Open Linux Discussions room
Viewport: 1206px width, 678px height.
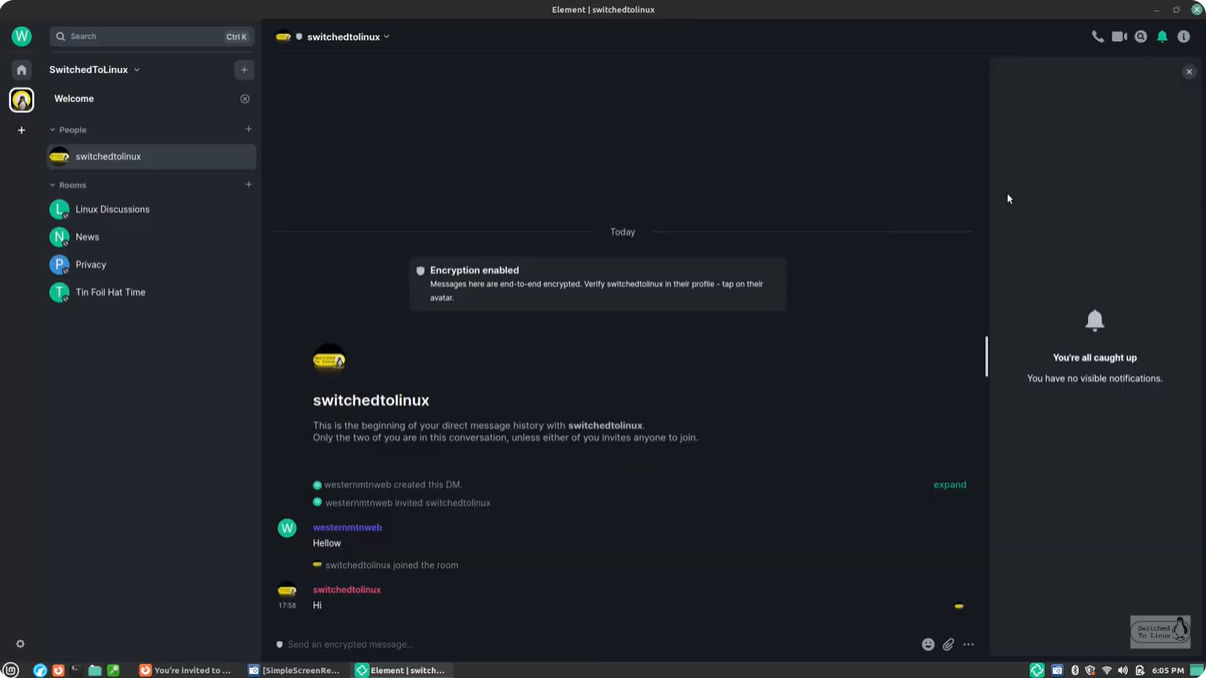coord(151,209)
